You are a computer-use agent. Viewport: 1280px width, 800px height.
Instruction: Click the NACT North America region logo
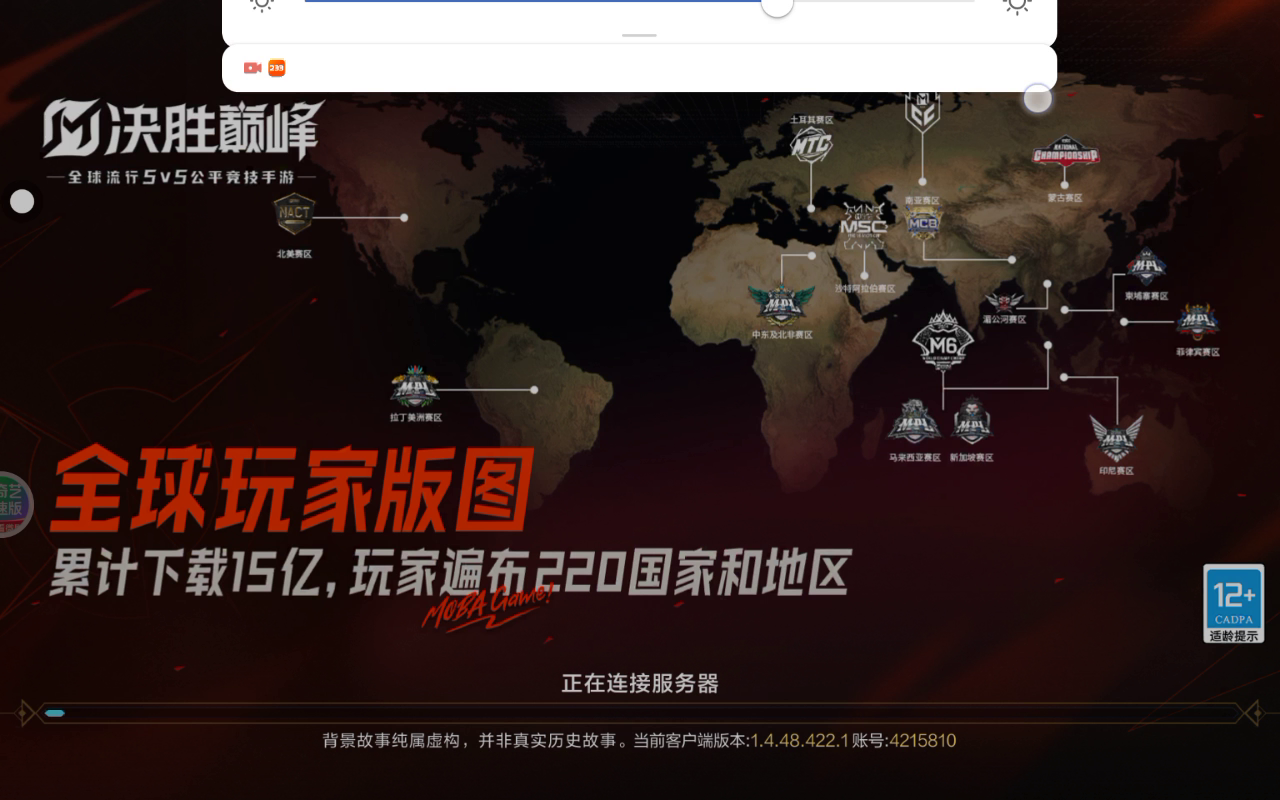click(294, 214)
